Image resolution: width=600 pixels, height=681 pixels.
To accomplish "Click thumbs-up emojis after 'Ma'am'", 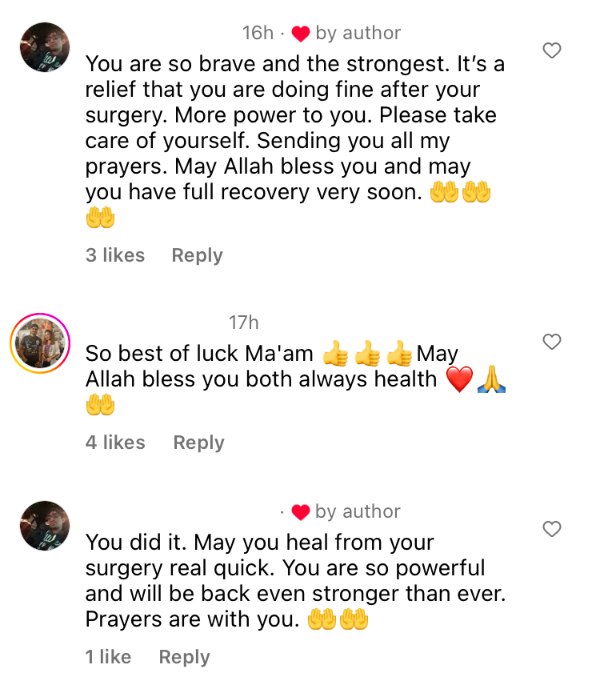I will (367, 354).
